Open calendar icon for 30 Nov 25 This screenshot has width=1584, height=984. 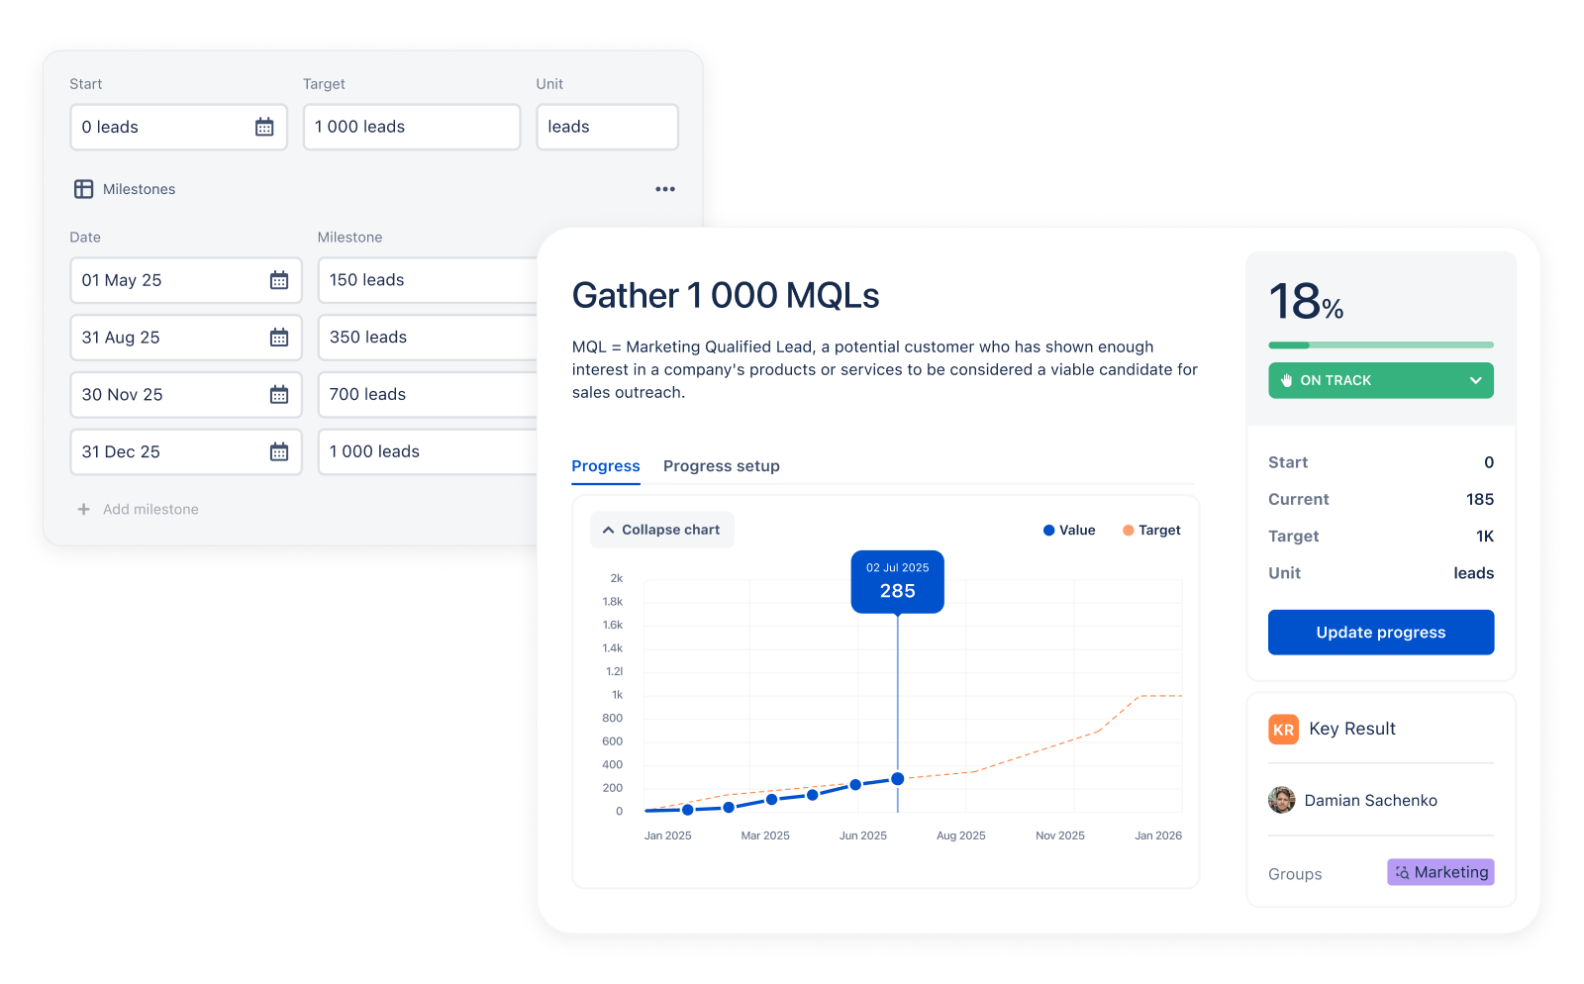pyautogui.click(x=279, y=394)
